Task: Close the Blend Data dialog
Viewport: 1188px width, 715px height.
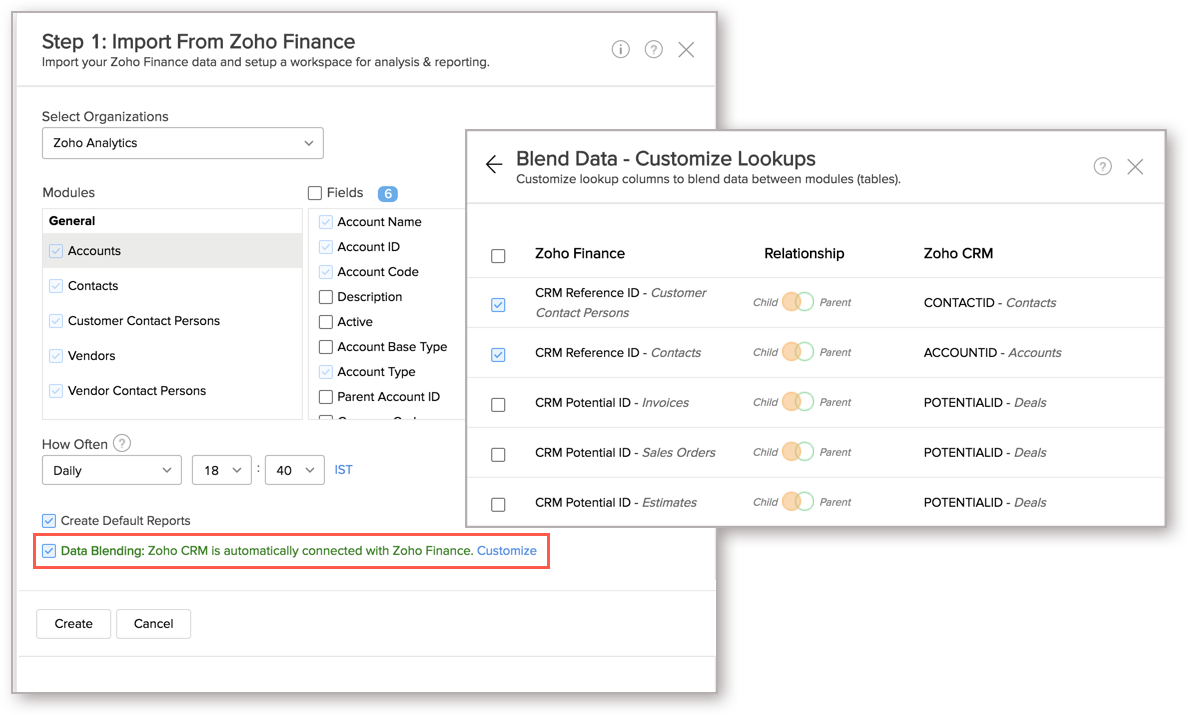Action: 1135,167
